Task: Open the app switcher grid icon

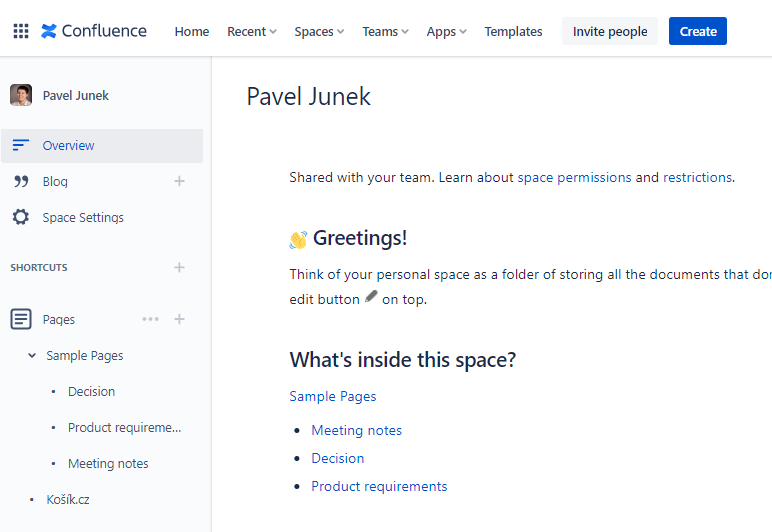Action: point(21,31)
